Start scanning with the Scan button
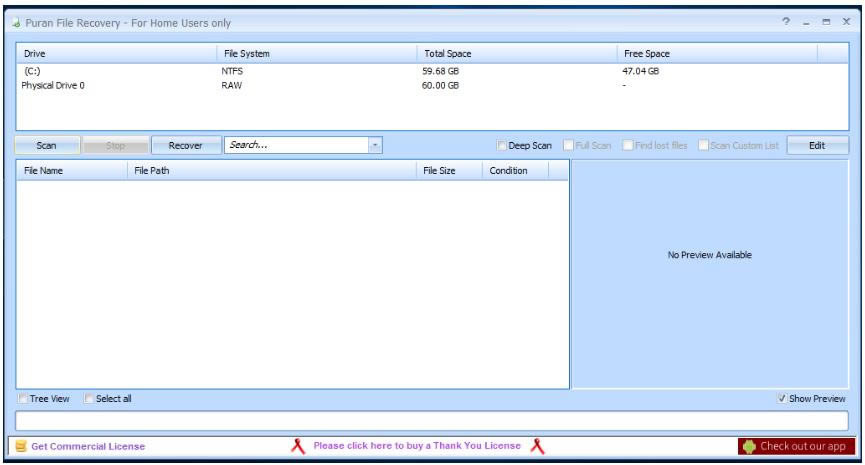 point(47,145)
